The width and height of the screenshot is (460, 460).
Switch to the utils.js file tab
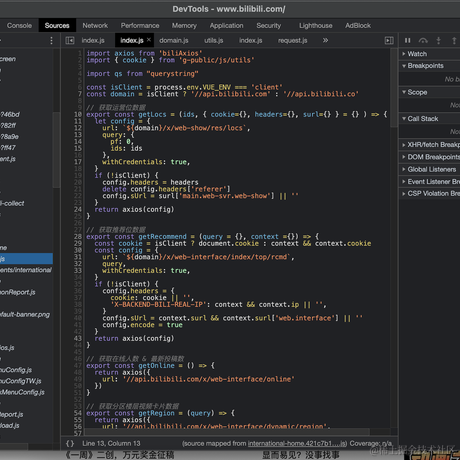point(214,40)
